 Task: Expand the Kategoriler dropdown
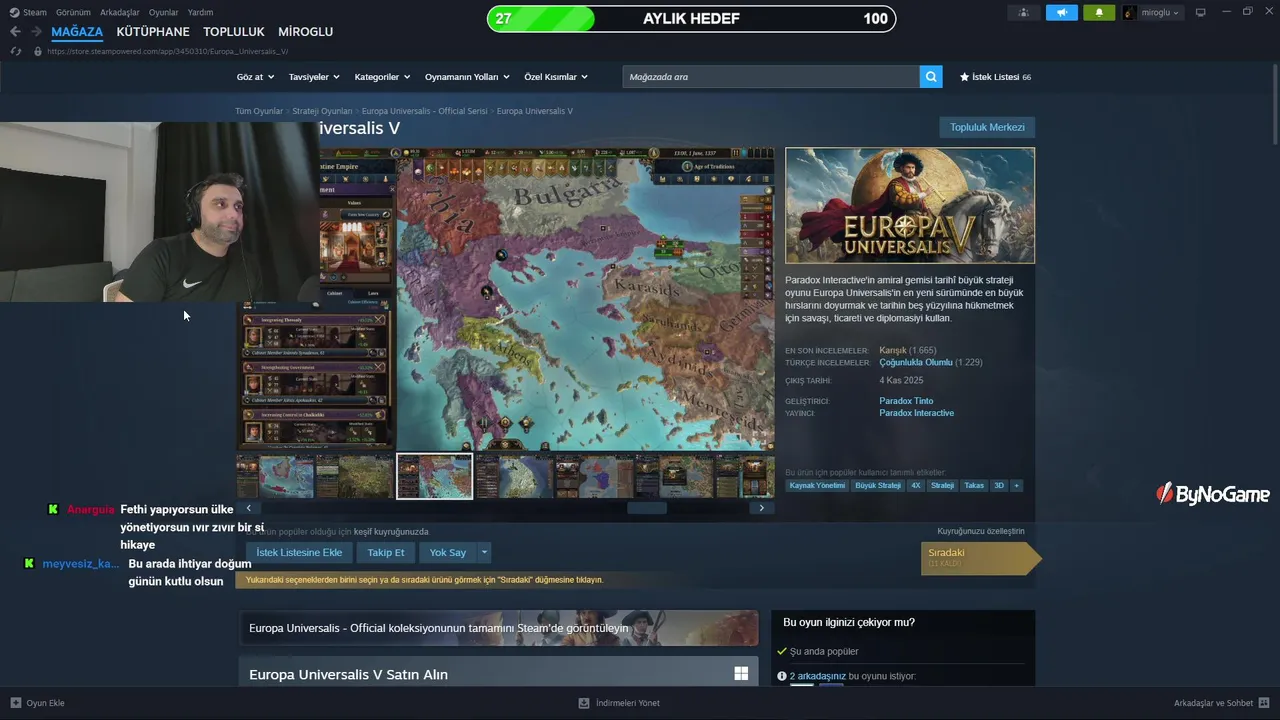[x=382, y=77]
